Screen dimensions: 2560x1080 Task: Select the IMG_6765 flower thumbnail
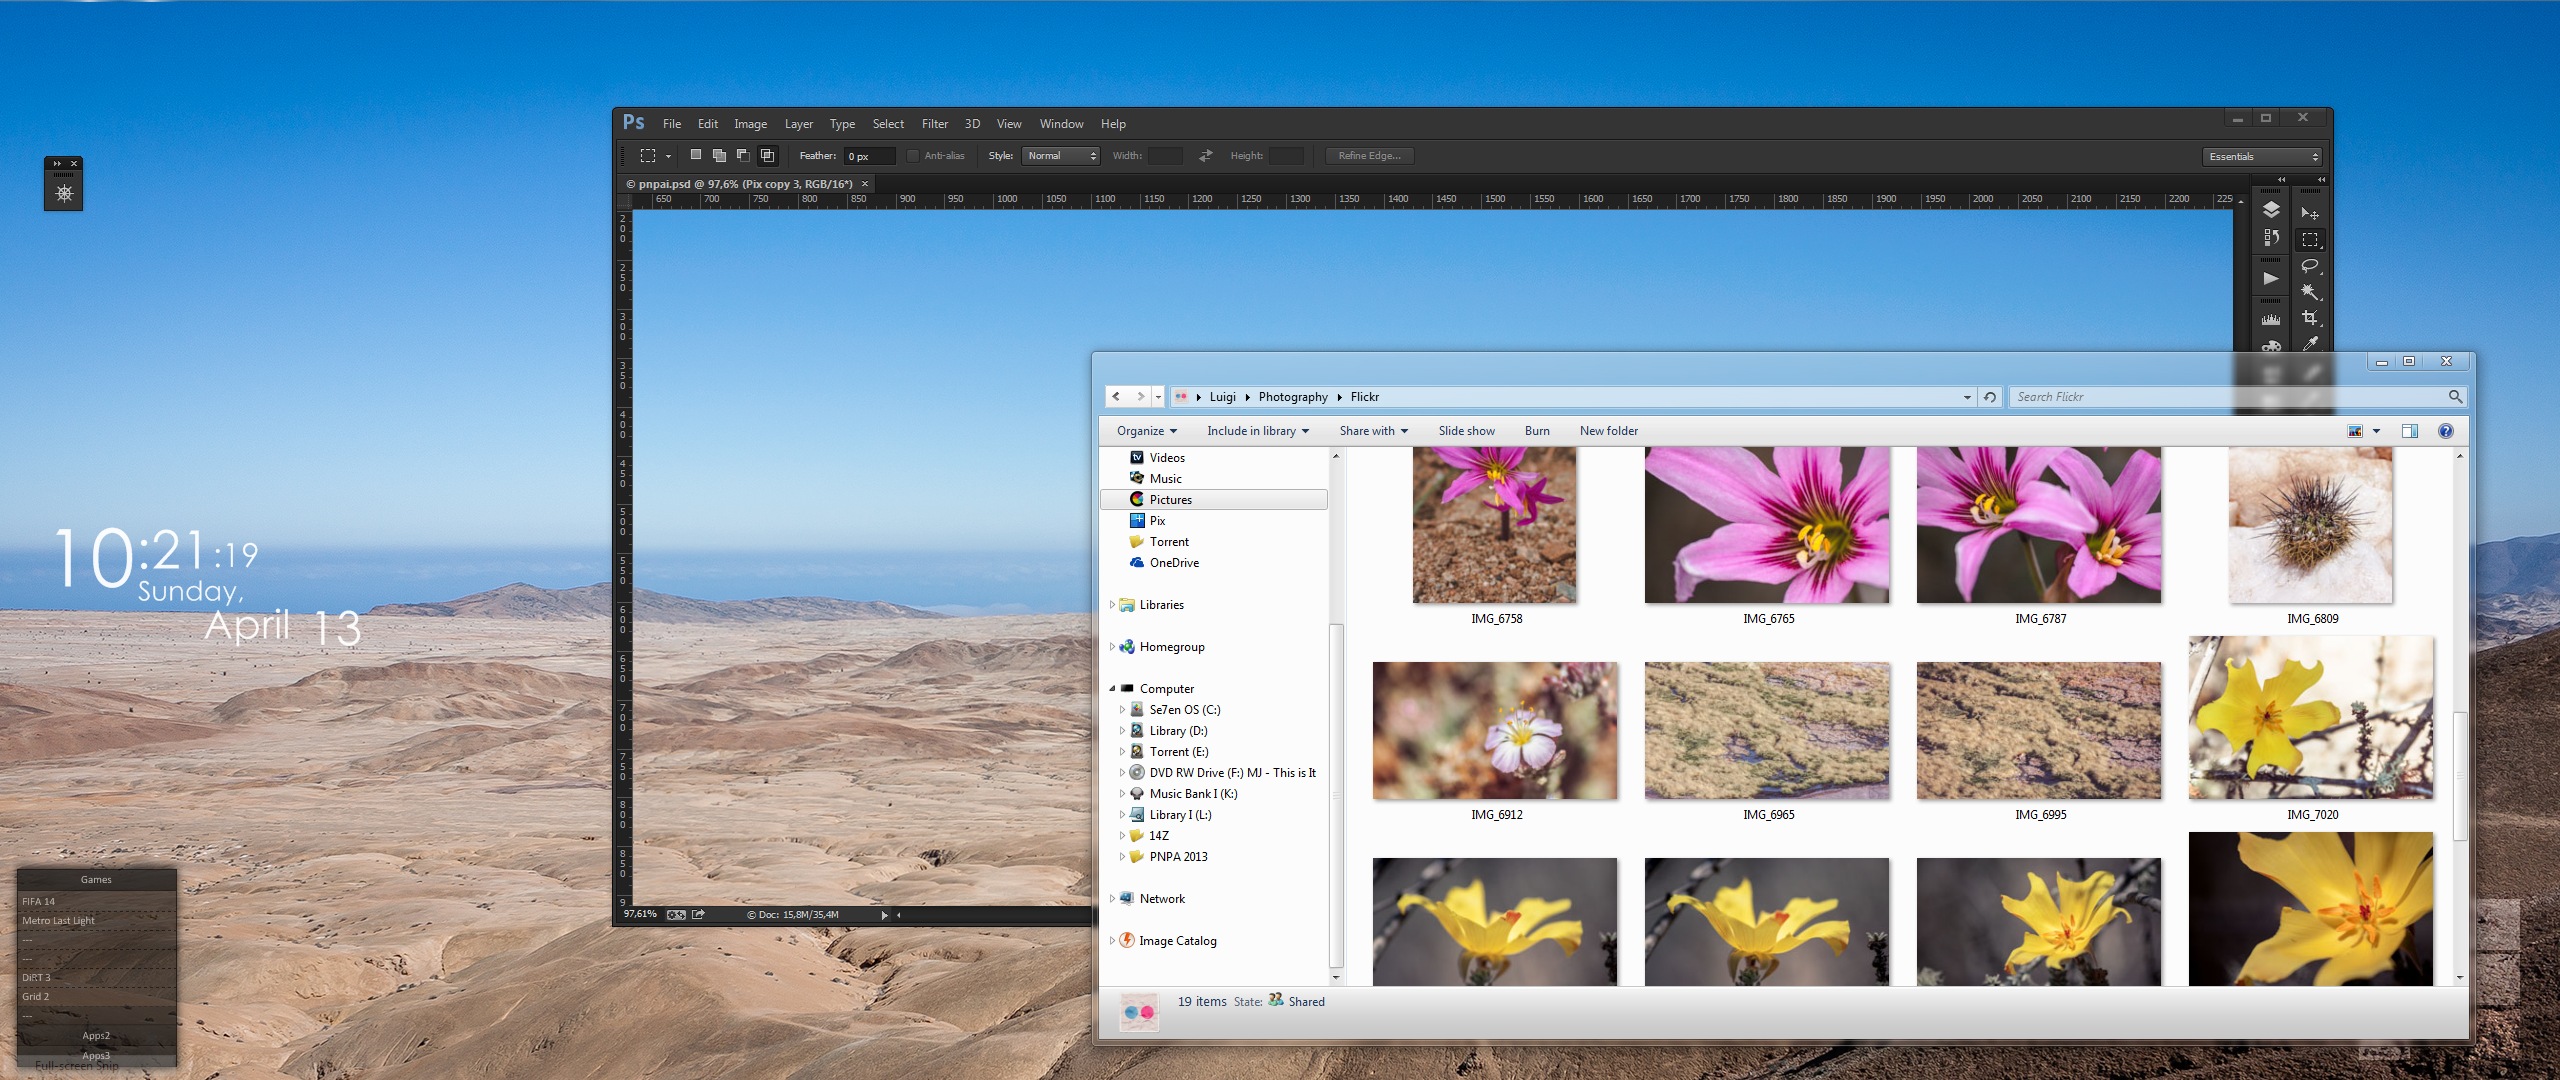click(x=1767, y=525)
